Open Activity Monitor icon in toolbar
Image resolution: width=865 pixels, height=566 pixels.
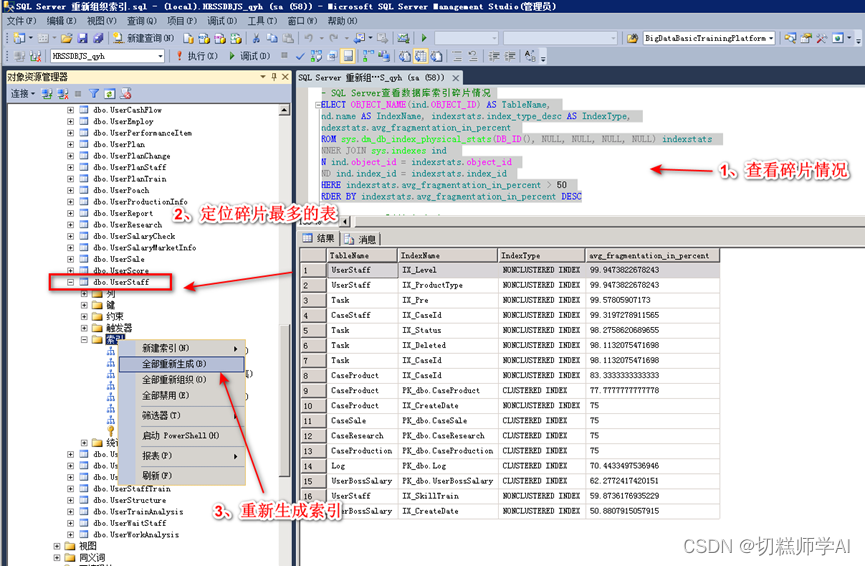pyautogui.click(x=403, y=38)
